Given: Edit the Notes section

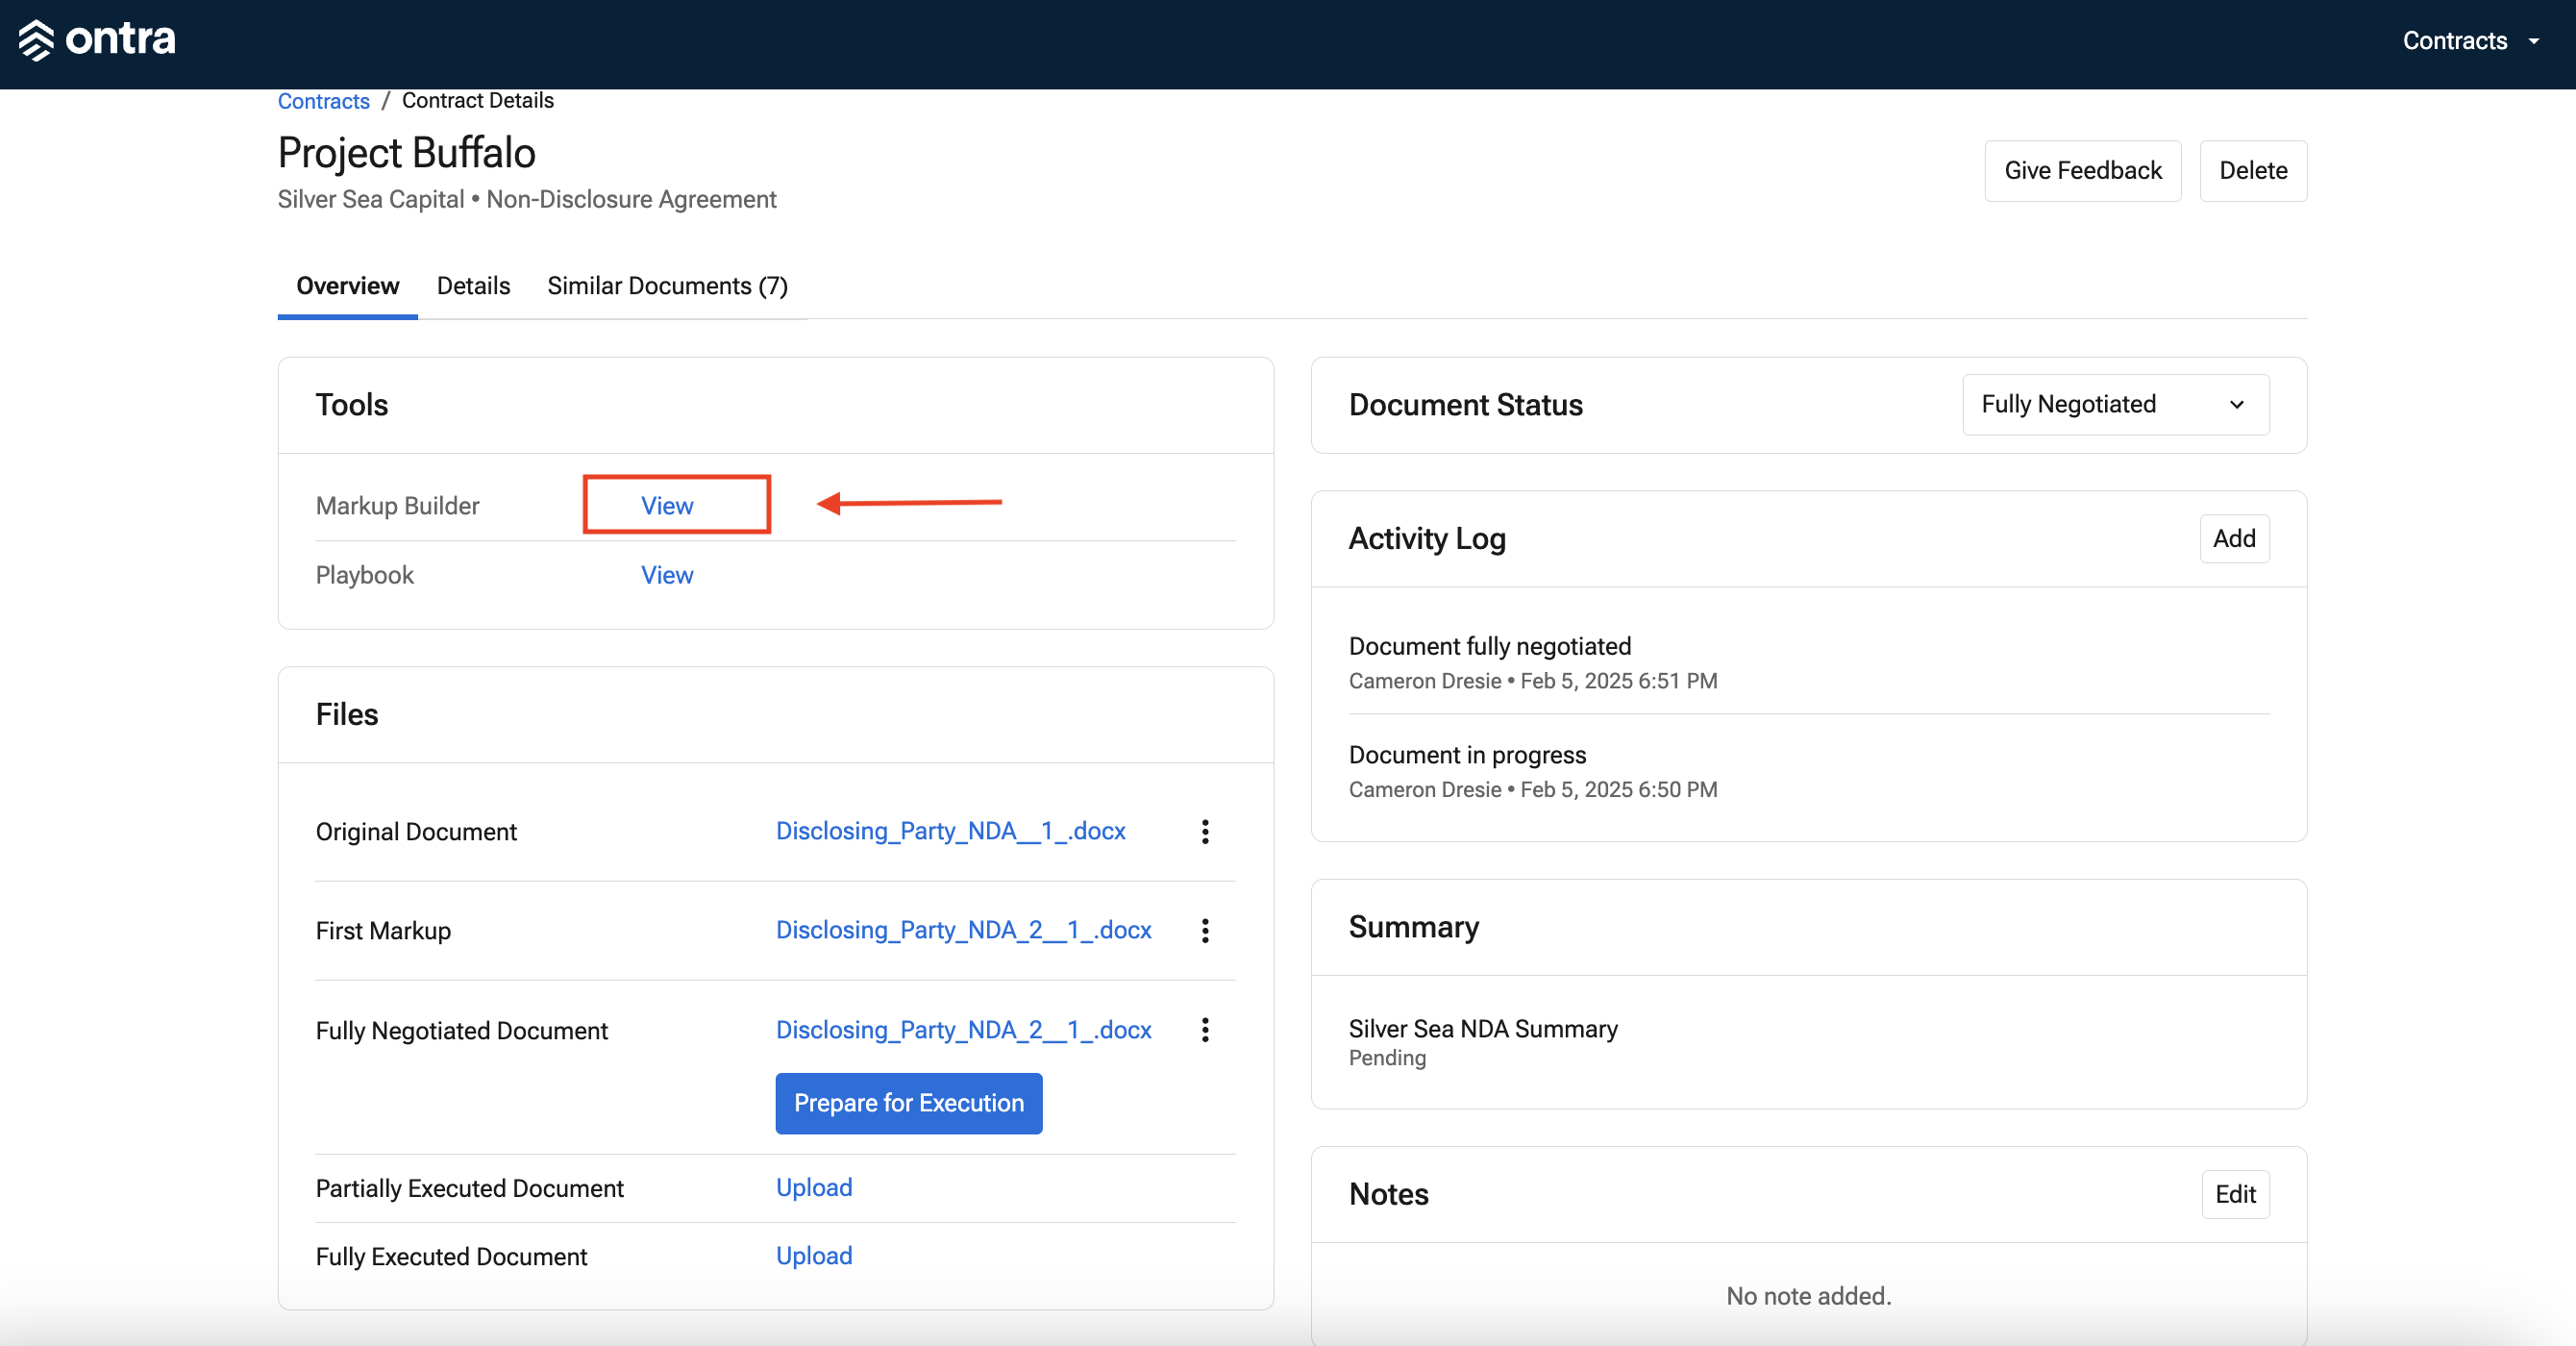Looking at the screenshot, I should point(2234,1194).
